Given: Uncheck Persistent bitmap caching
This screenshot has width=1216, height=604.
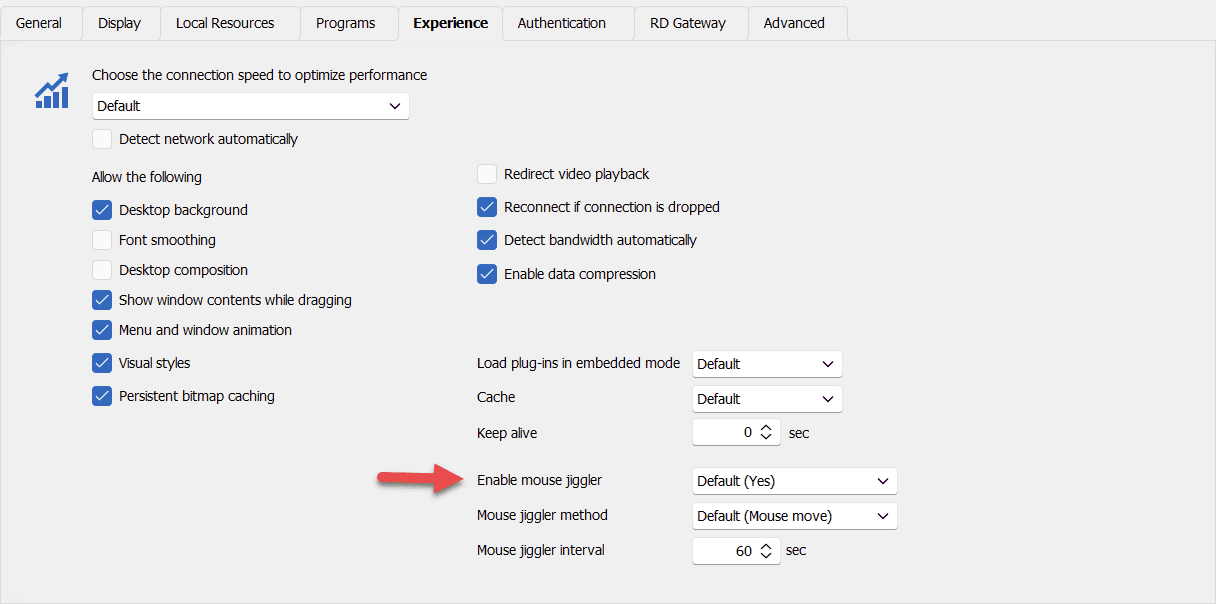Looking at the screenshot, I should (102, 396).
